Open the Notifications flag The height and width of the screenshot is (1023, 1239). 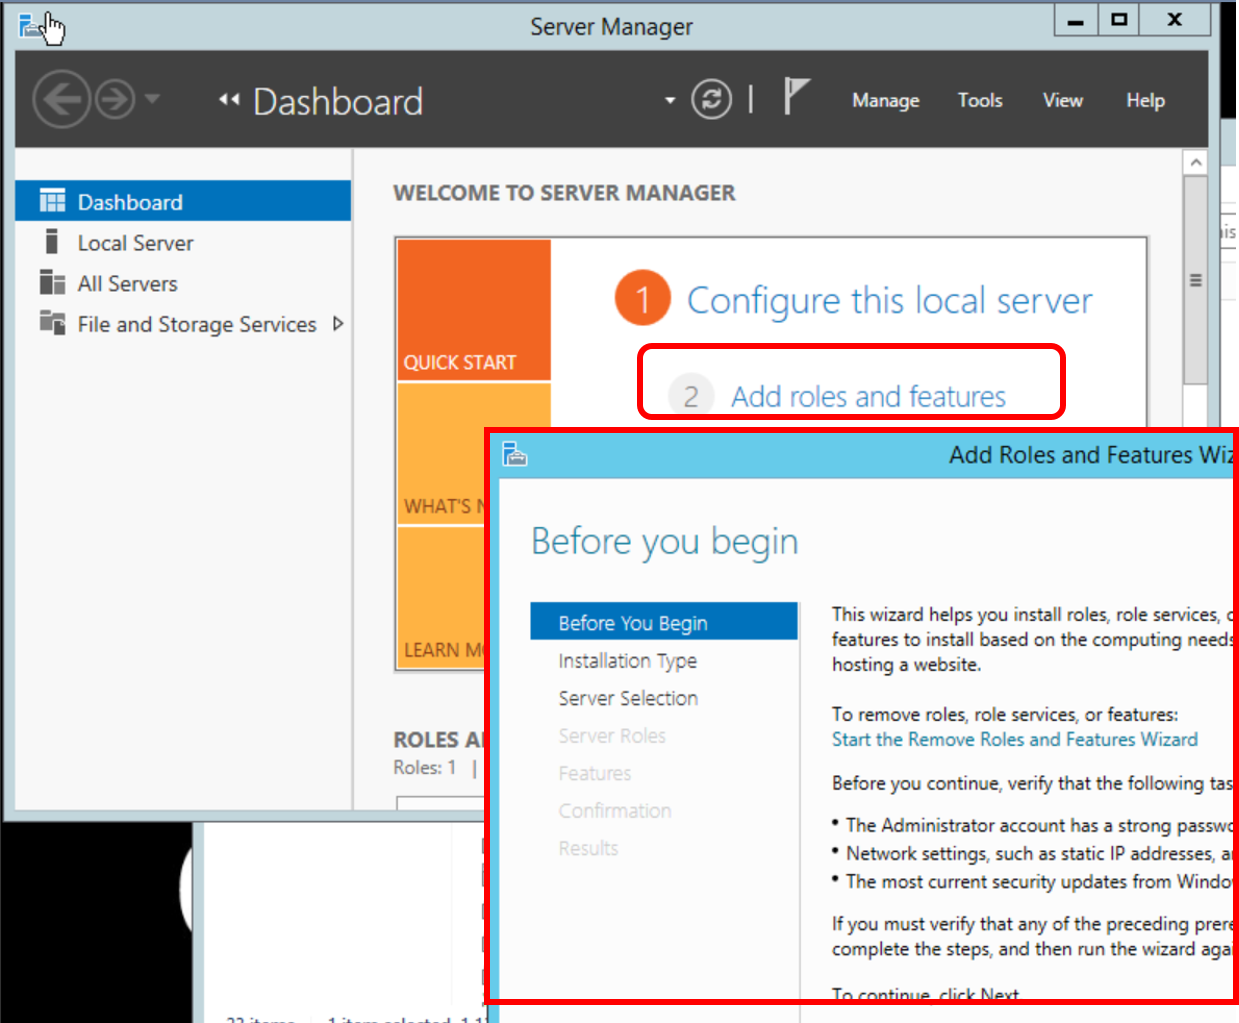(x=796, y=97)
